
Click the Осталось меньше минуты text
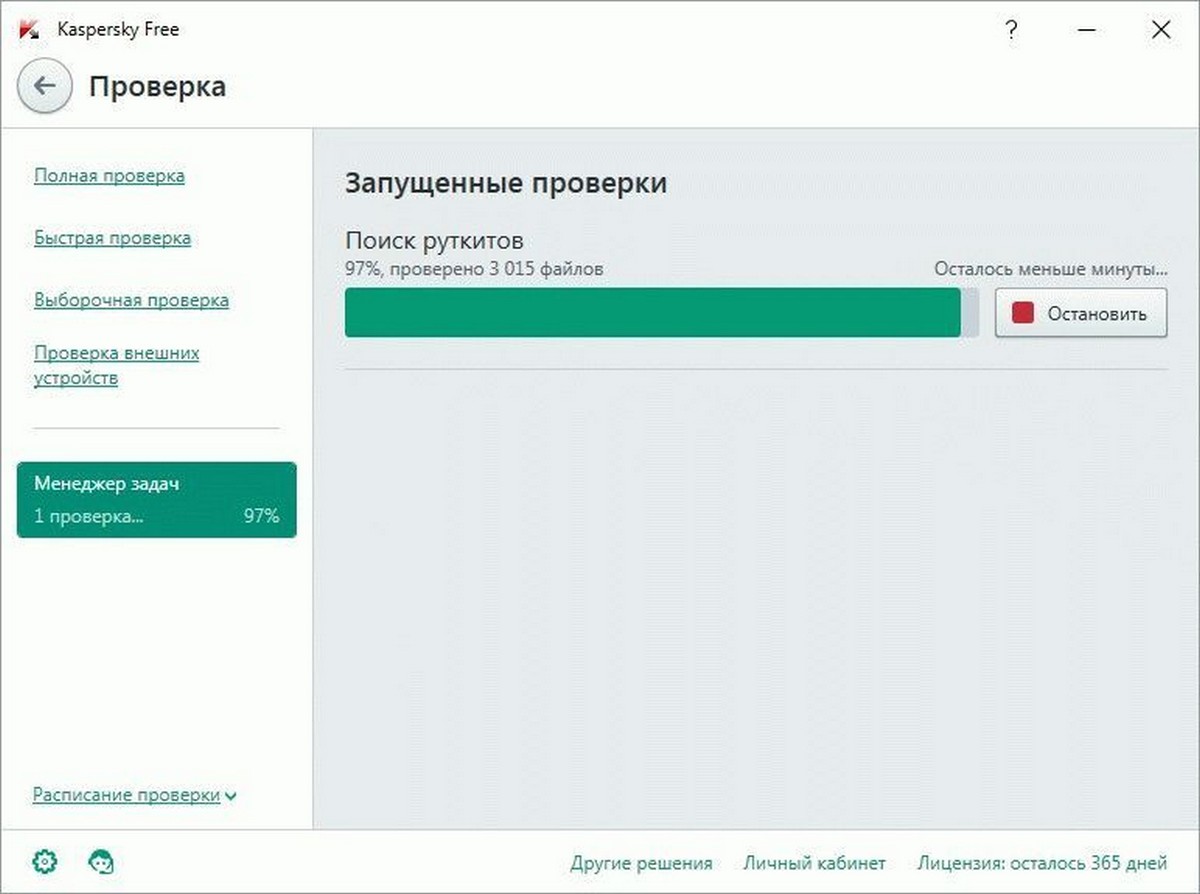[1051, 269]
